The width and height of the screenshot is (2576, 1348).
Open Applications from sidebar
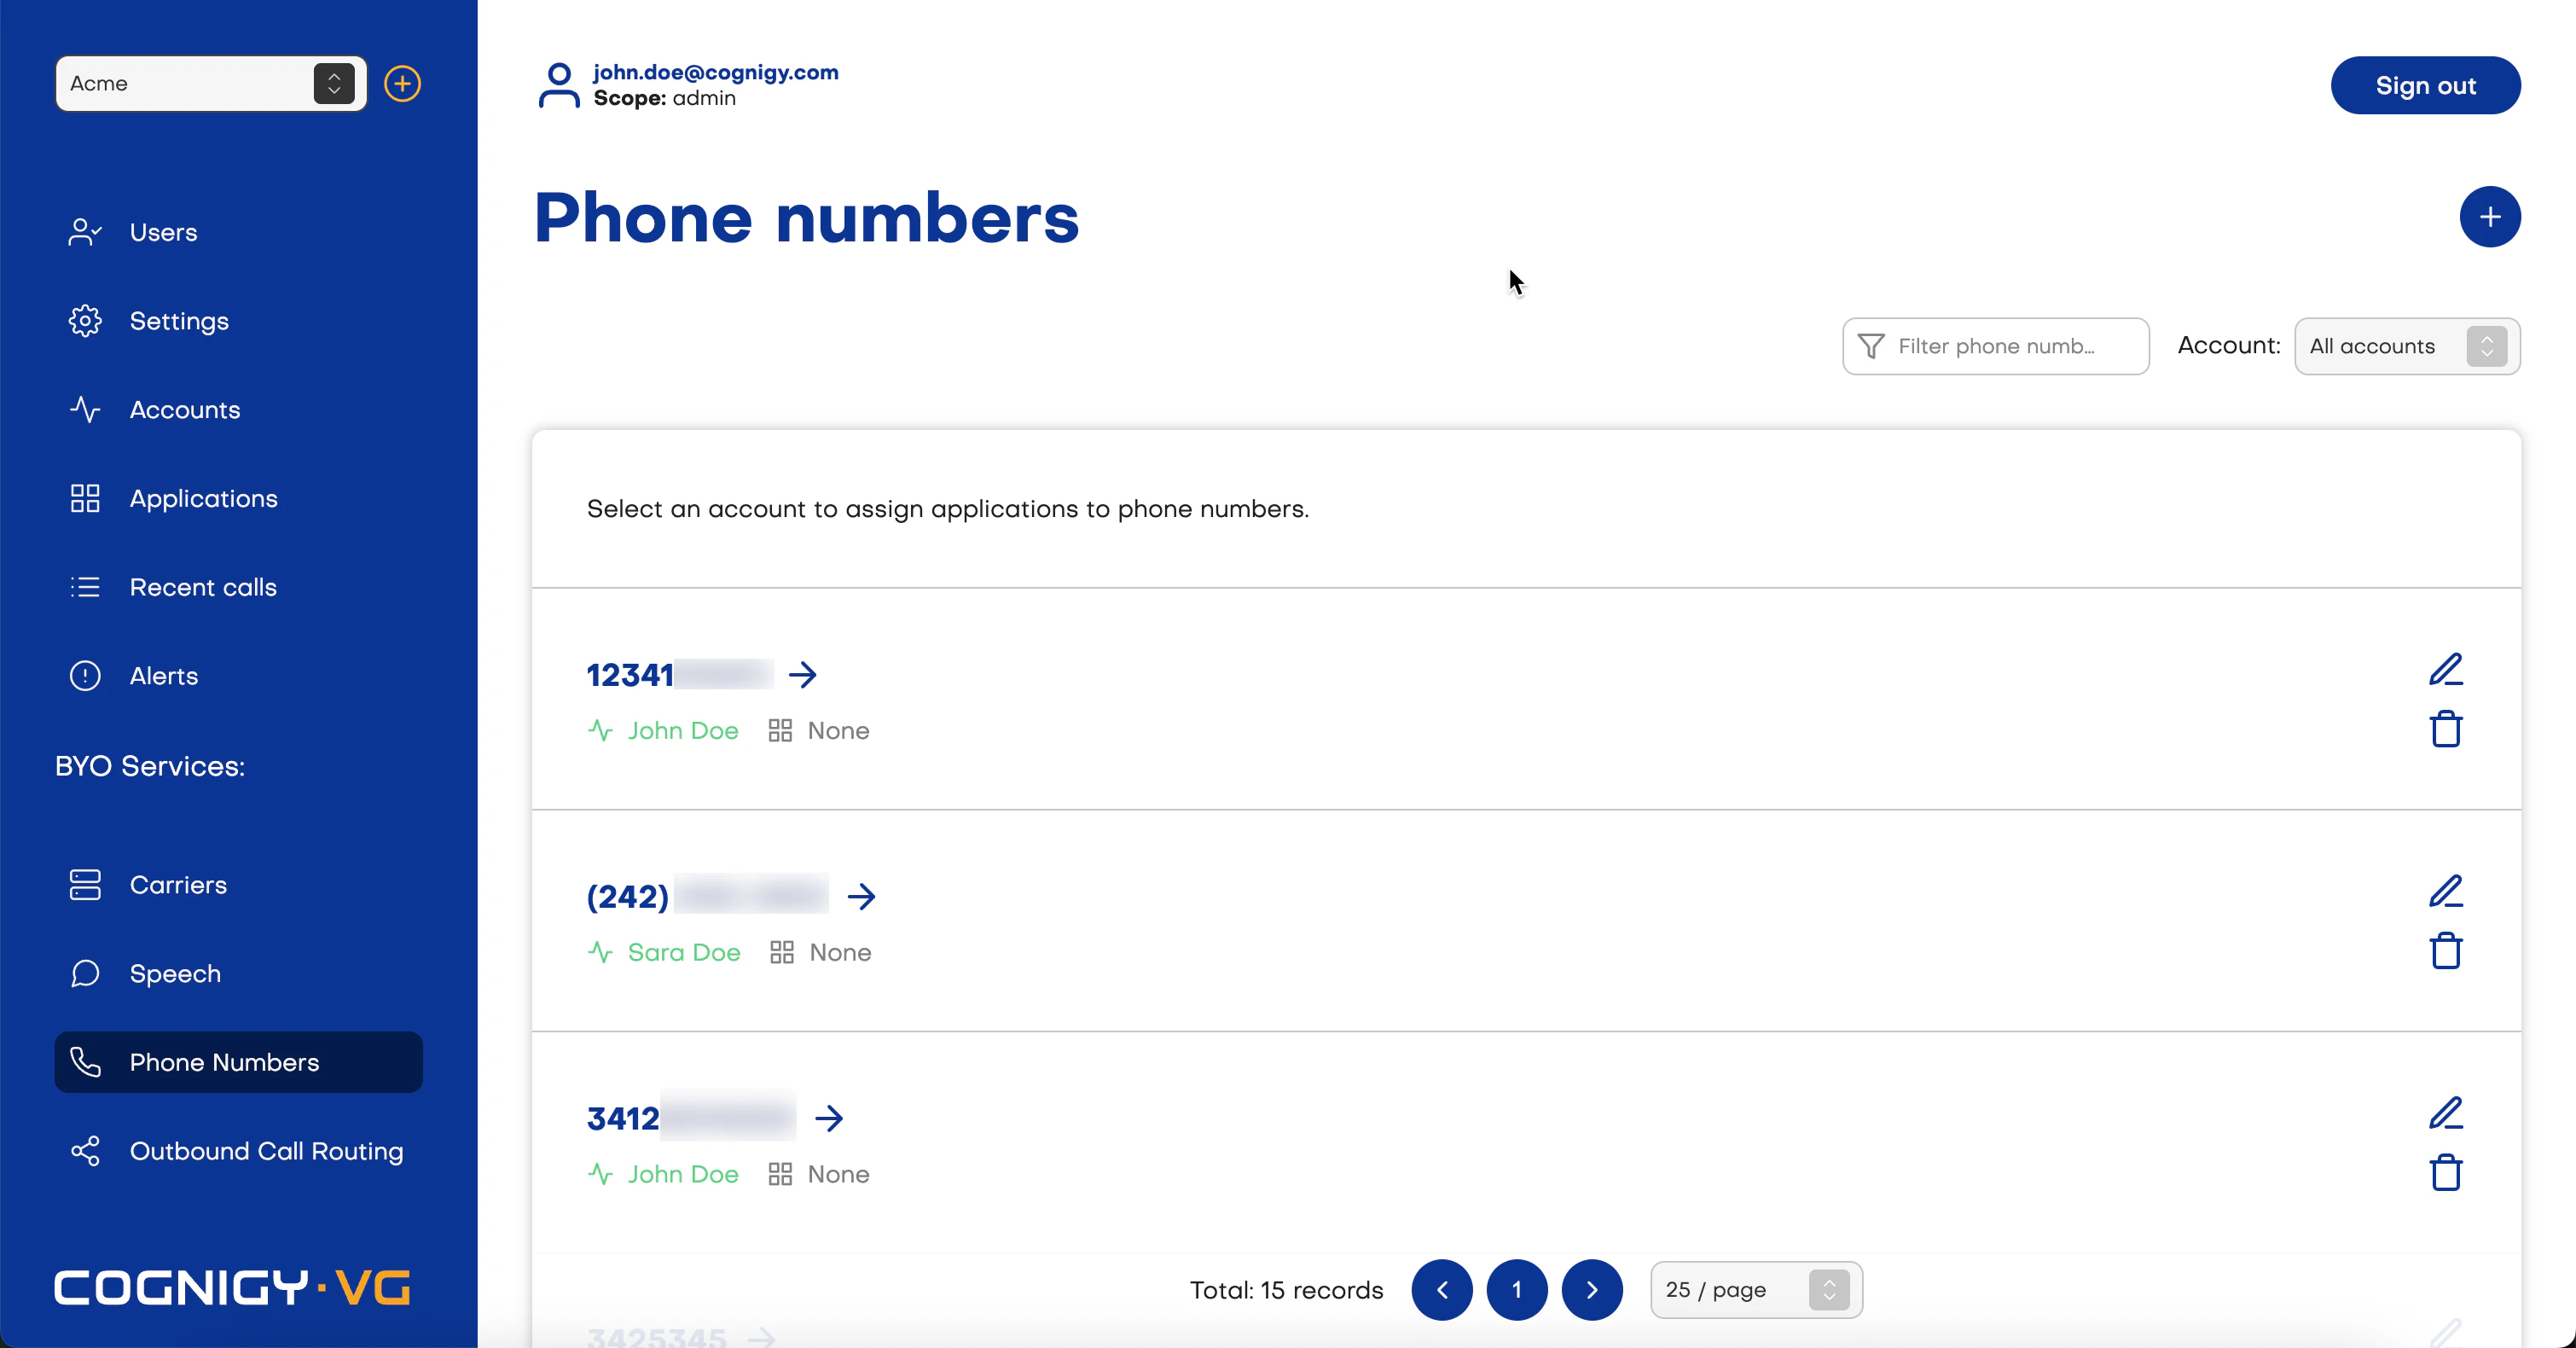click(x=238, y=498)
